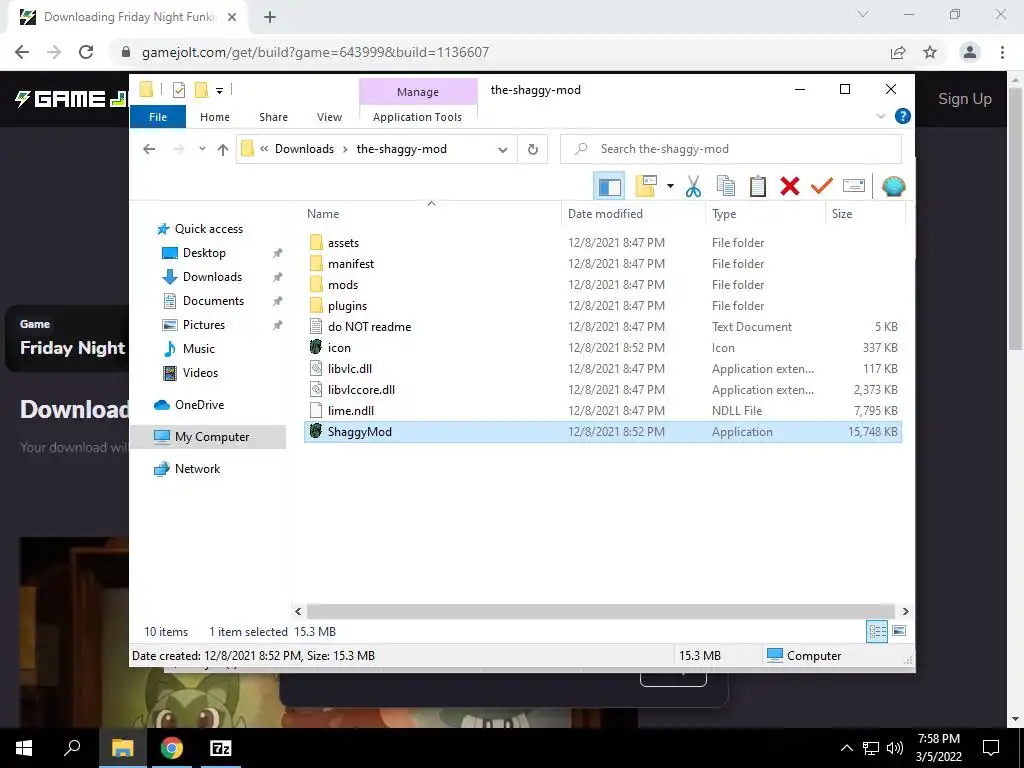Click the horizontal scrollbar in file list
Screen dimensions: 1024x768
[601, 611]
